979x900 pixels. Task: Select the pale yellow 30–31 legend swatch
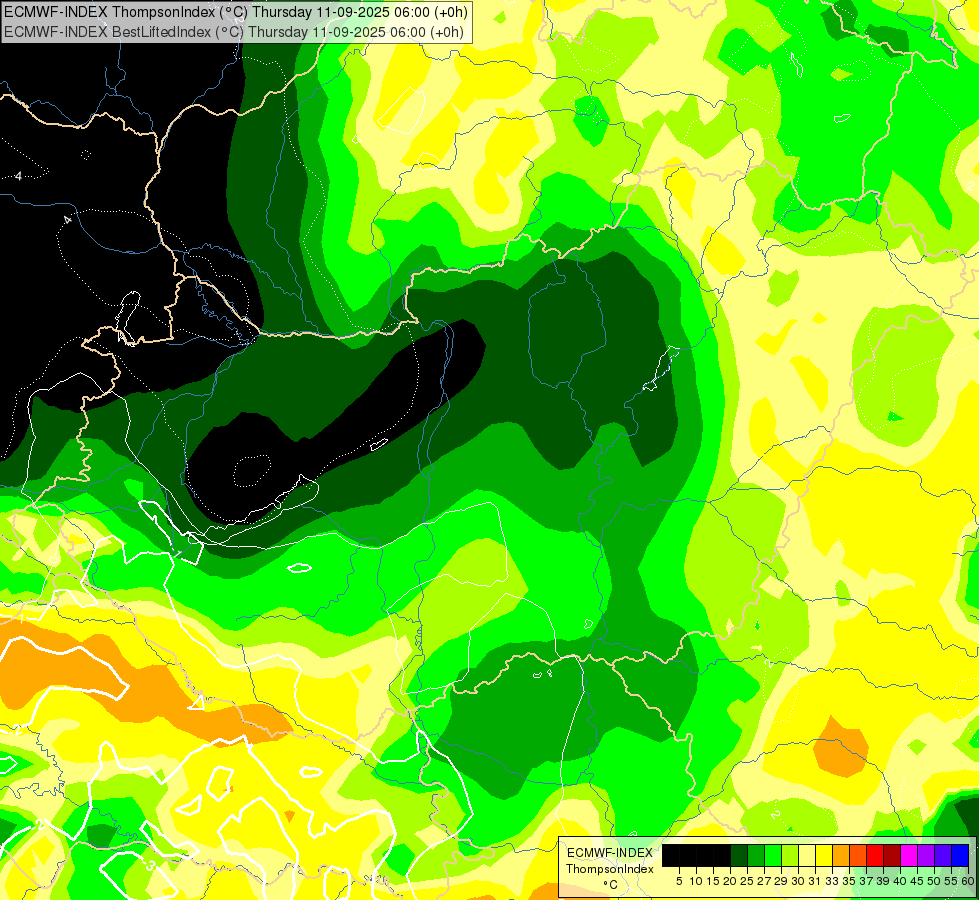click(807, 855)
